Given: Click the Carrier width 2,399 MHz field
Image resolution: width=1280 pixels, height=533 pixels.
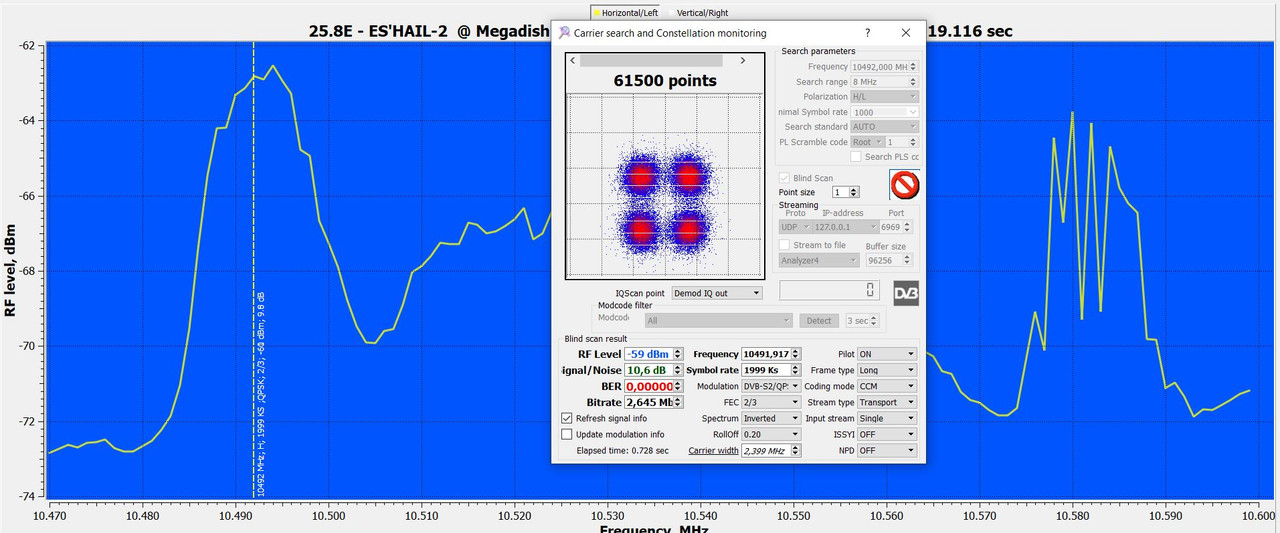Looking at the screenshot, I should pyautogui.click(x=771, y=451).
